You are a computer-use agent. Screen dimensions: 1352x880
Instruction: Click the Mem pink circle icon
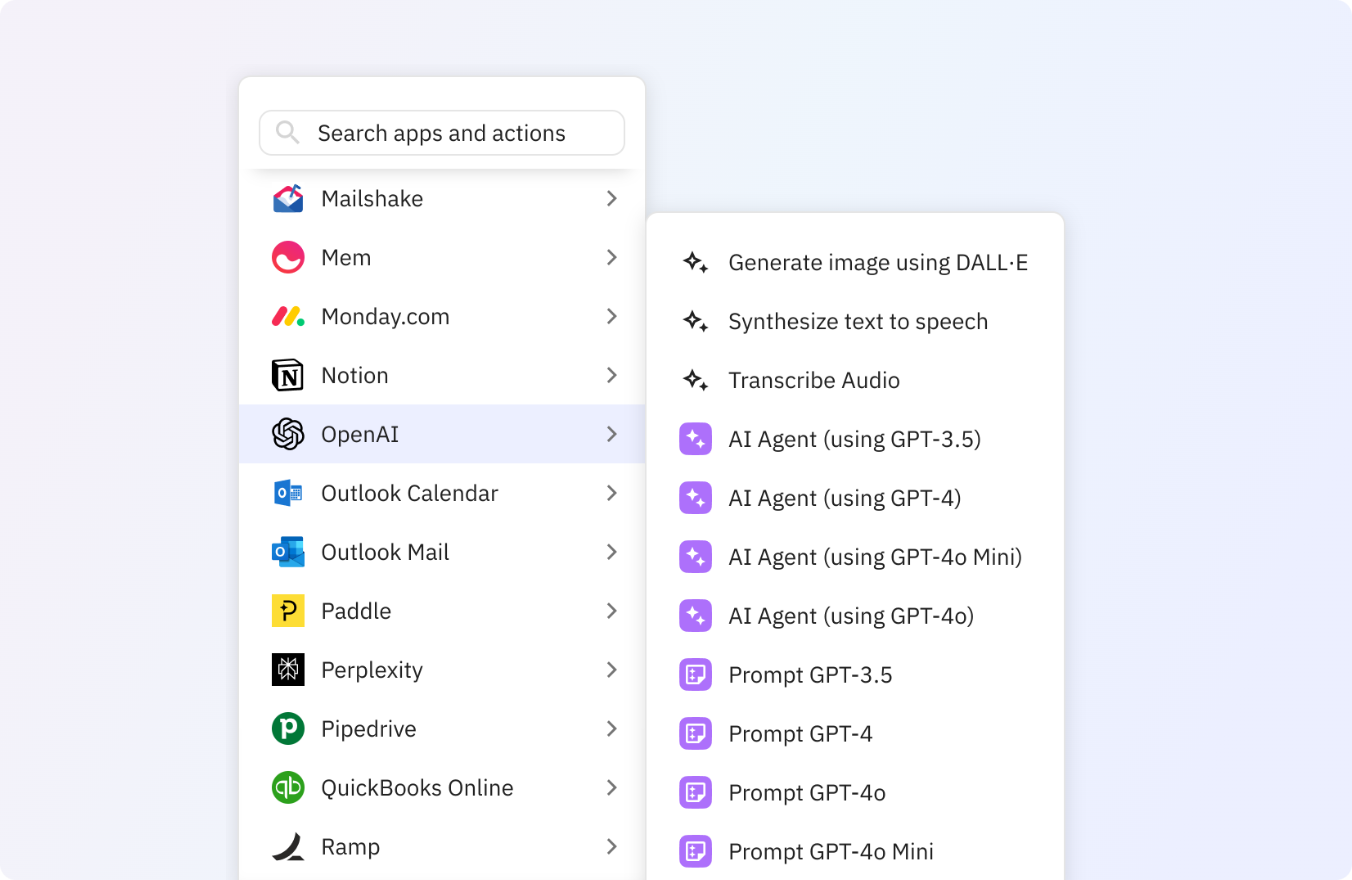288,258
